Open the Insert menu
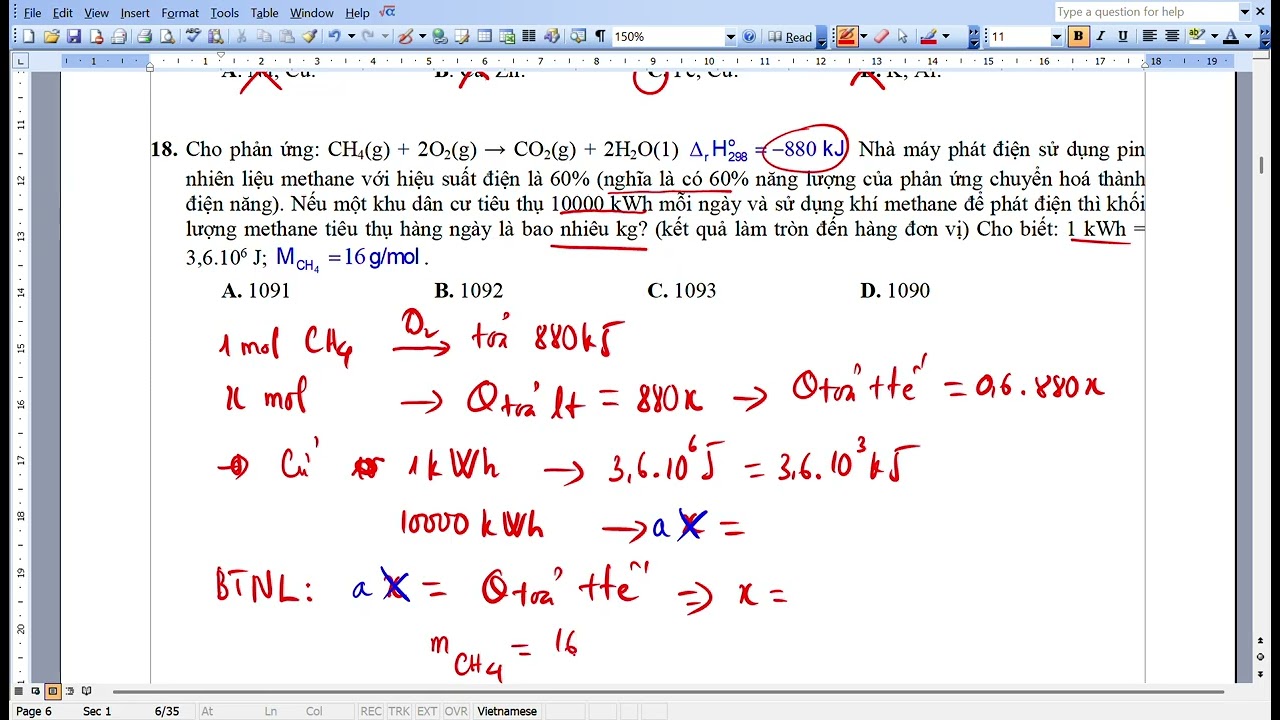 (135, 13)
